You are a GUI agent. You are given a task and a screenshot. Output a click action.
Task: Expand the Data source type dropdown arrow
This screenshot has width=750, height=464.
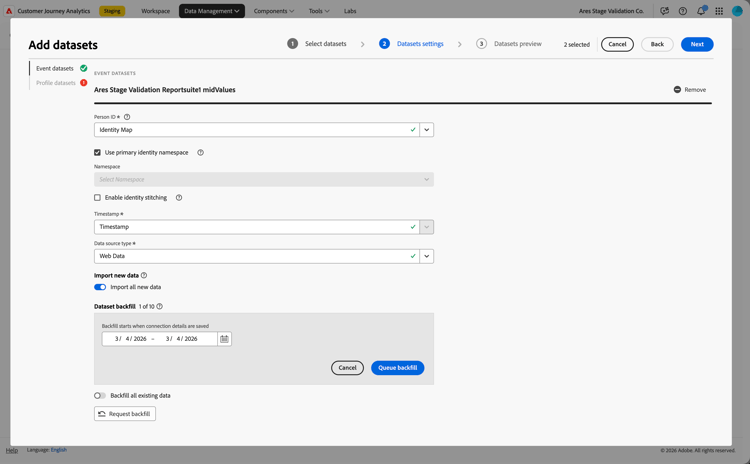[427, 256]
